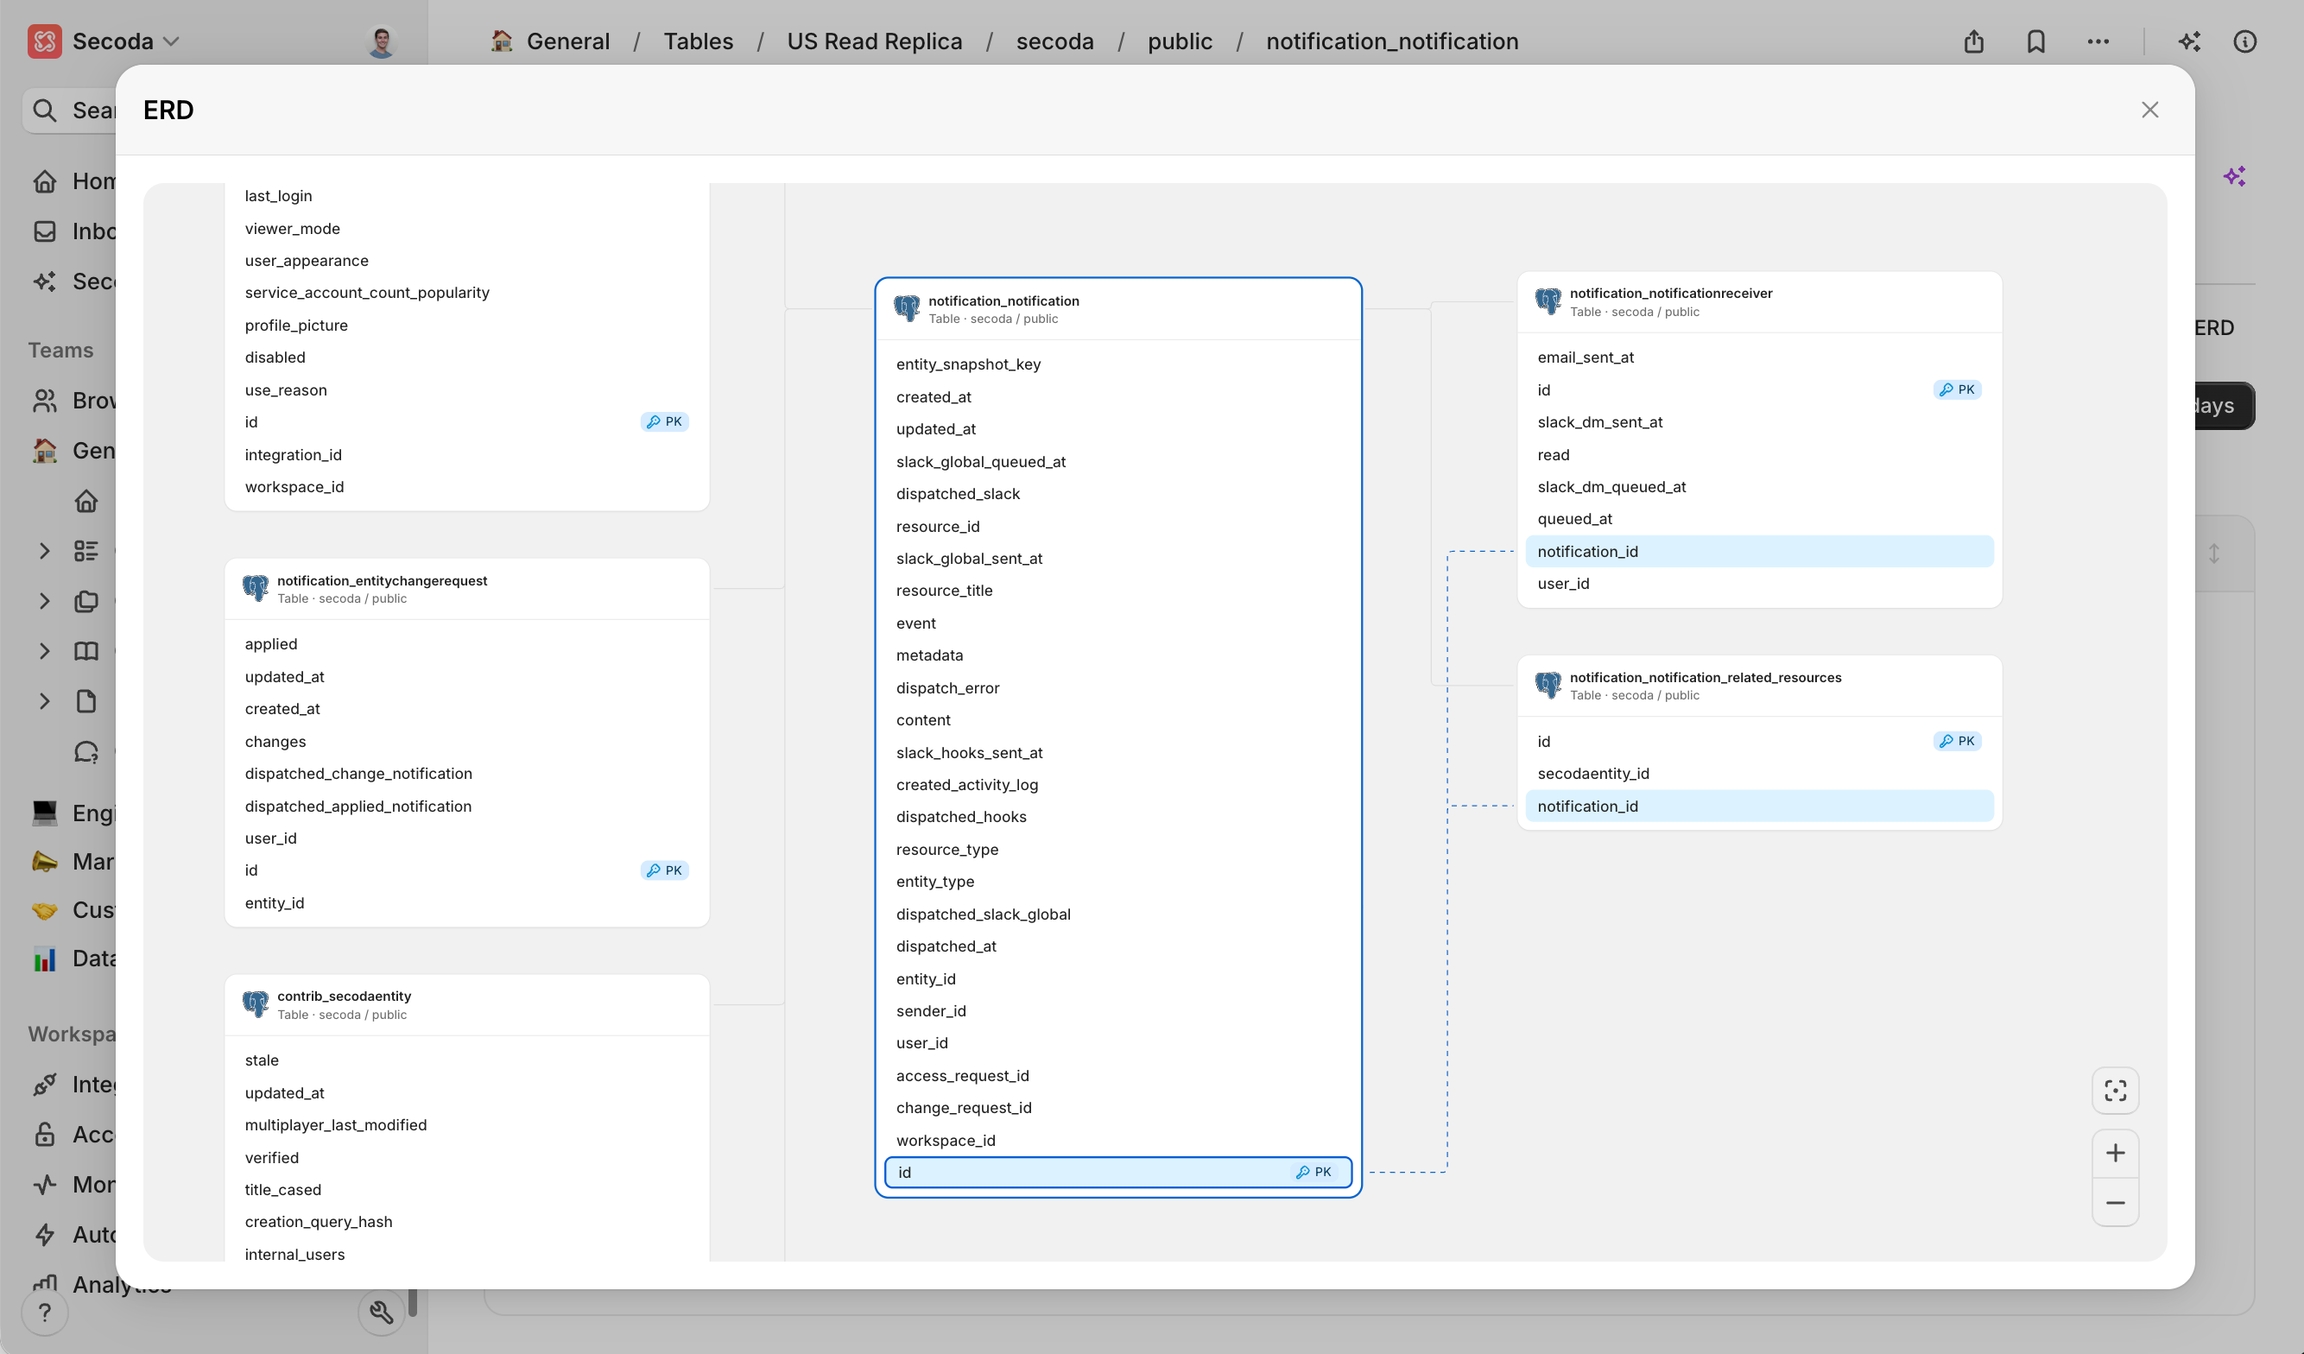Expand the first collapsed sidebar tree item
2304x1354 pixels.
coord(44,550)
